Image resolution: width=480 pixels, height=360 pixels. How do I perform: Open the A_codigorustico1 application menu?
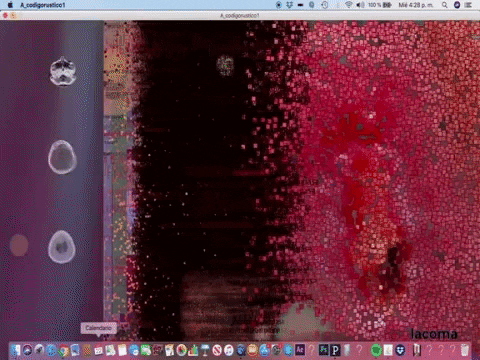tap(43, 5)
